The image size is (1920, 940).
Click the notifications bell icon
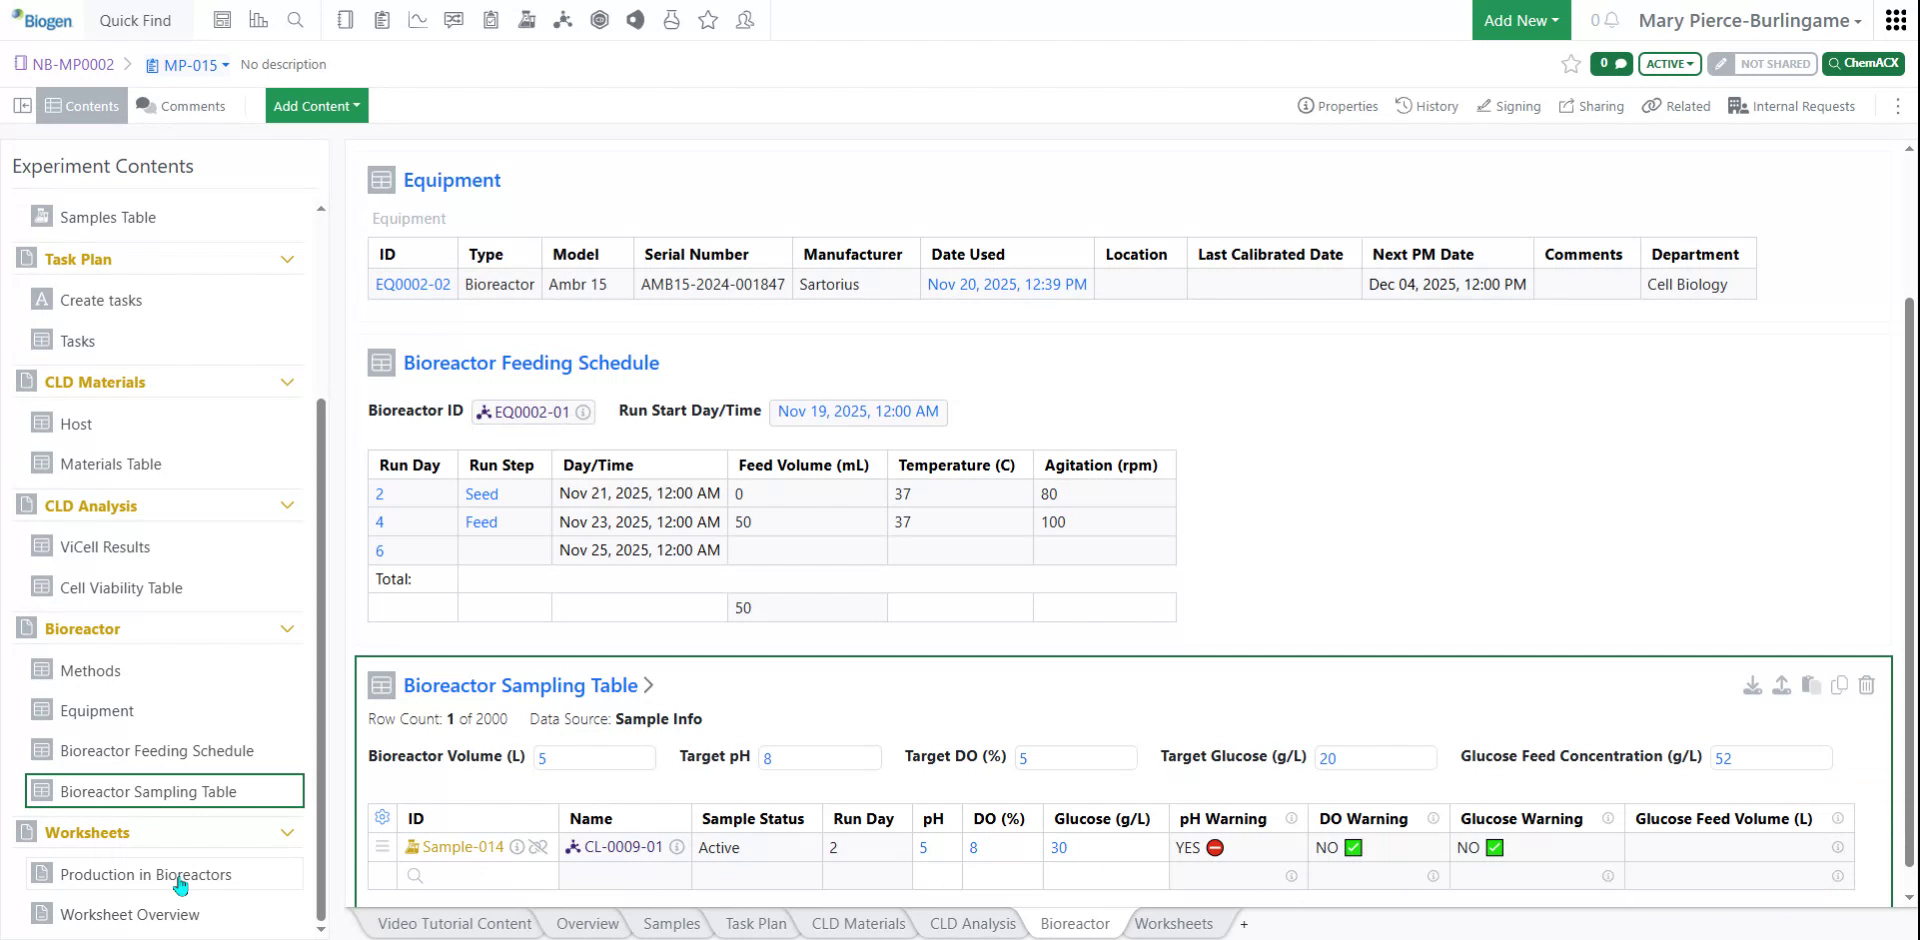[1612, 20]
